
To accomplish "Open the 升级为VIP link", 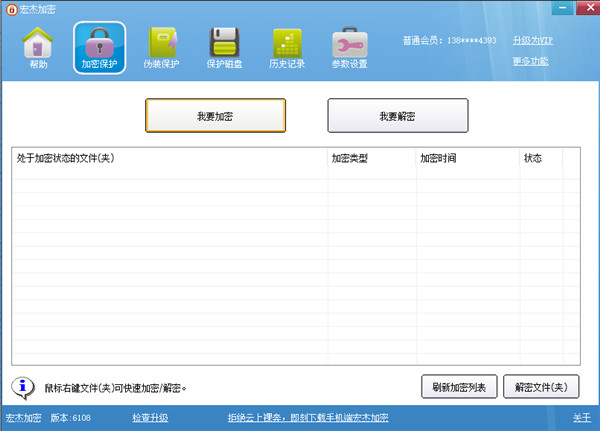I will pyautogui.click(x=533, y=40).
